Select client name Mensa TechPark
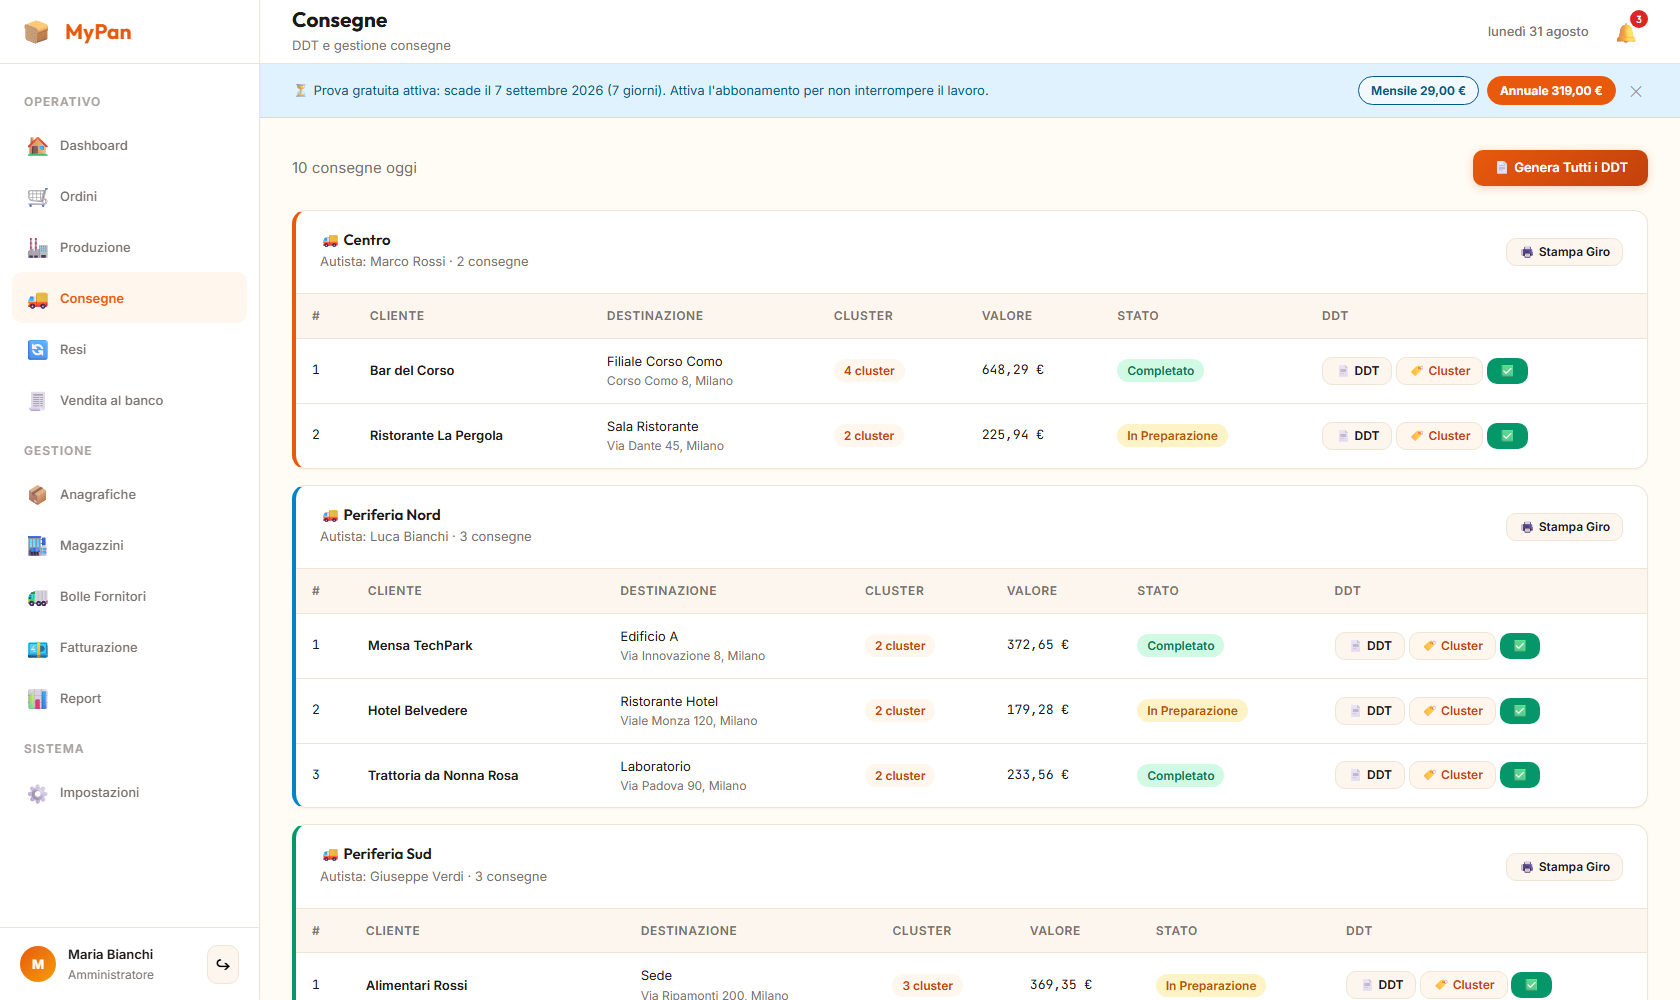 pyautogui.click(x=420, y=646)
